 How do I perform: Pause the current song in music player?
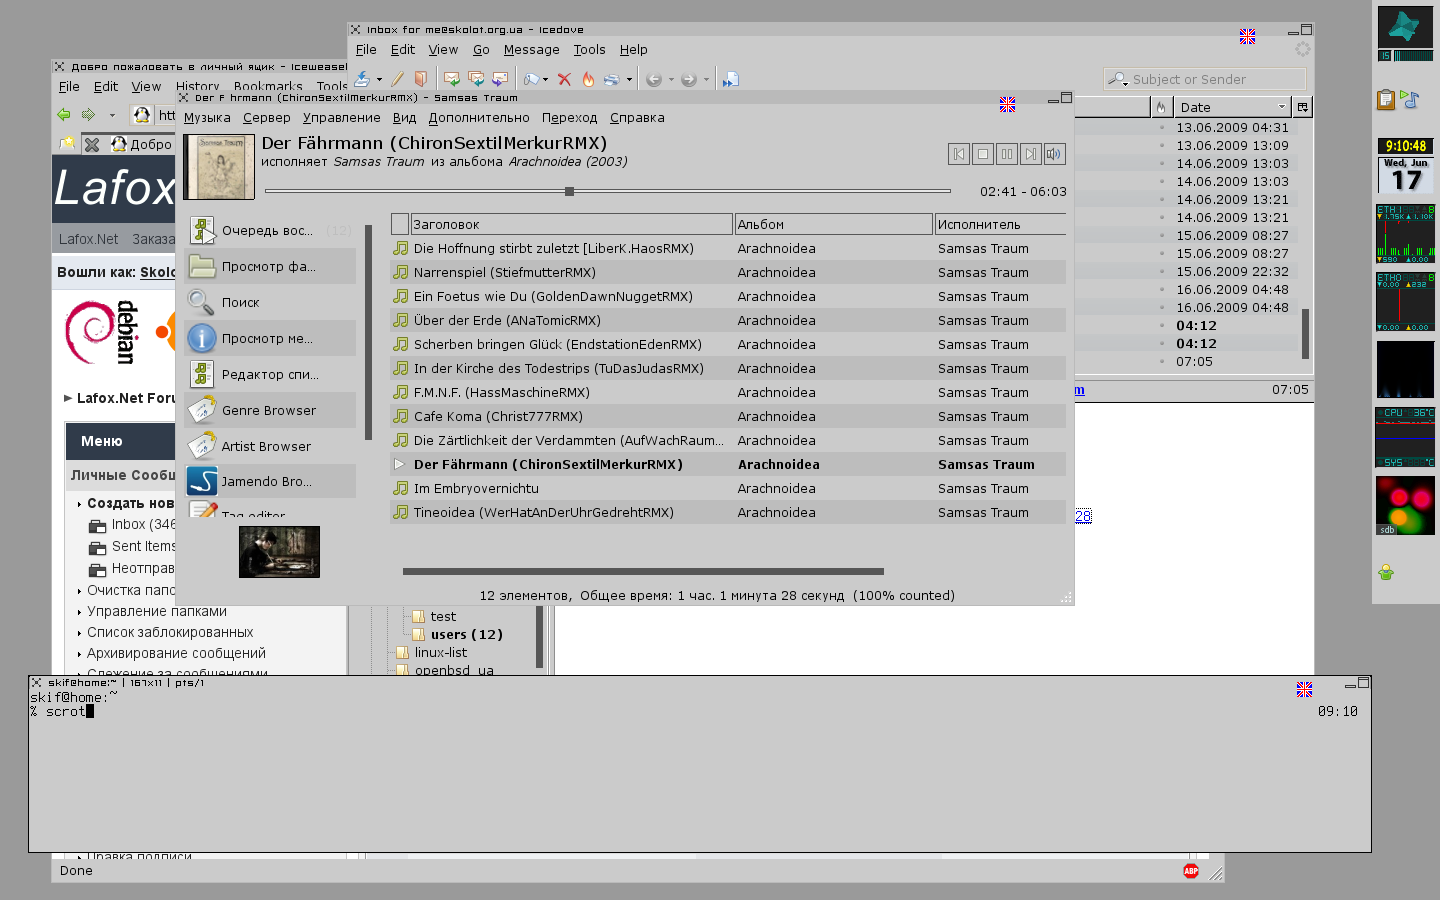pos(1007,154)
